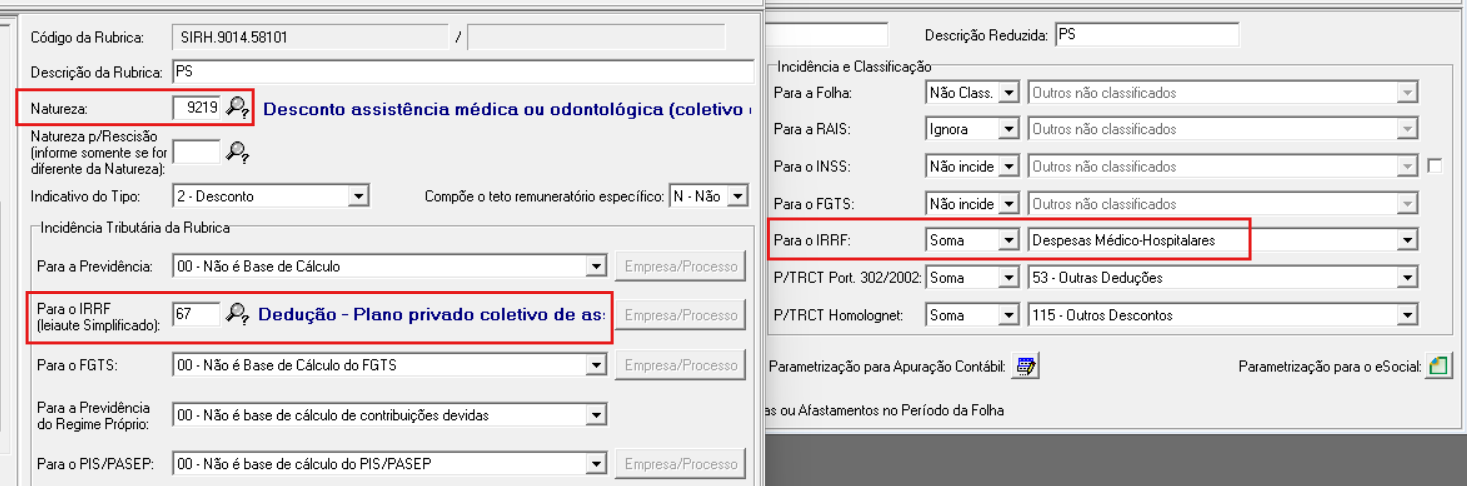
Task: Click the Natureza search magnifier icon
Action: pyautogui.click(x=236, y=107)
